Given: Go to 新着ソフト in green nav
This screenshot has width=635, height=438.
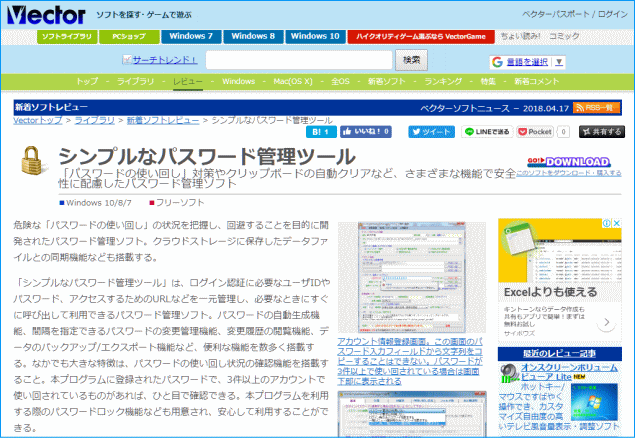Looking at the screenshot, I should click(x=386, y=81).
